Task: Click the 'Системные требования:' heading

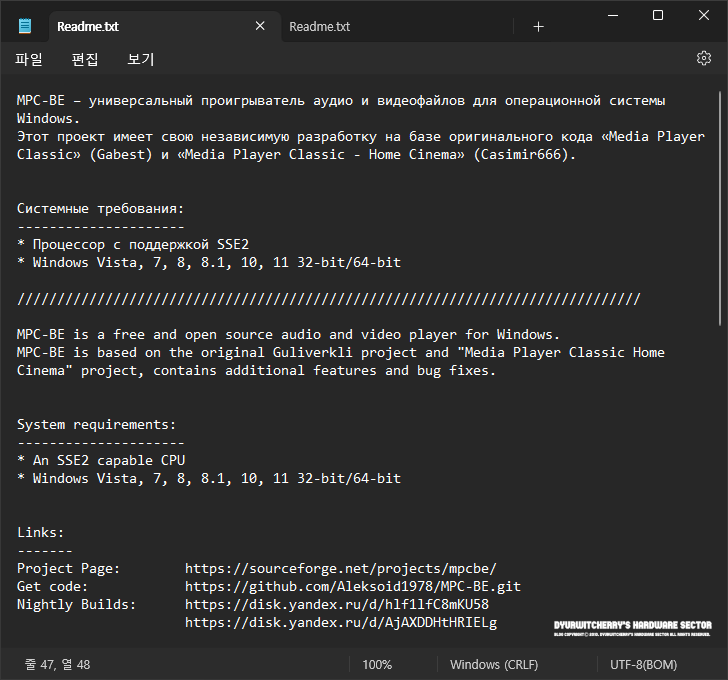Action: pyautogui.click(x=100, y=209)
